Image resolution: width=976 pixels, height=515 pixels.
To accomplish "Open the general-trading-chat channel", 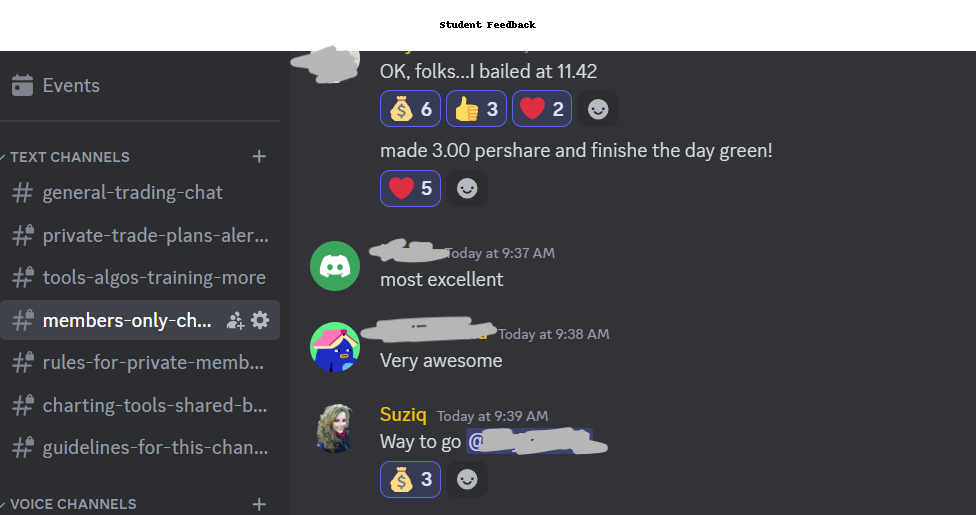I will coord(140,192).
